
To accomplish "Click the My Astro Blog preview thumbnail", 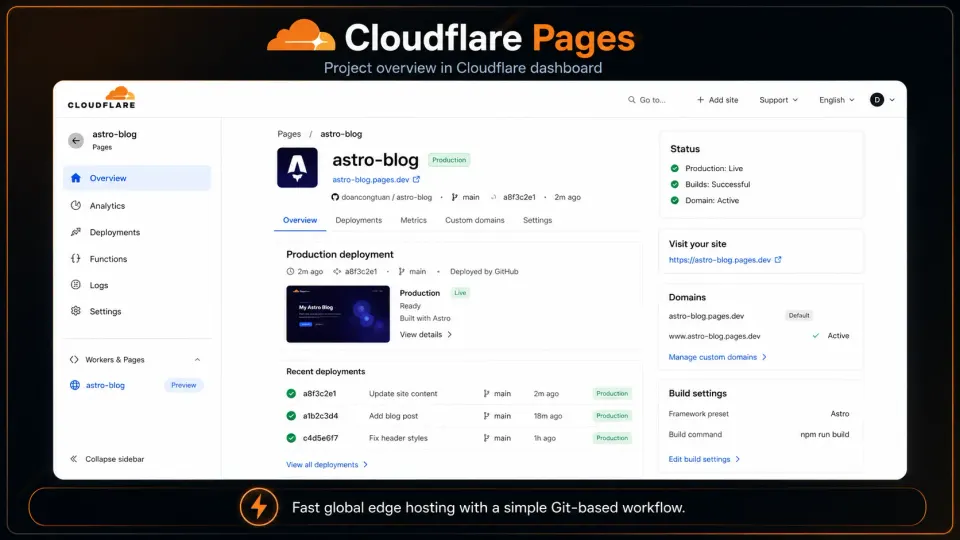I will pyautogui.click(x=338, y=314).
